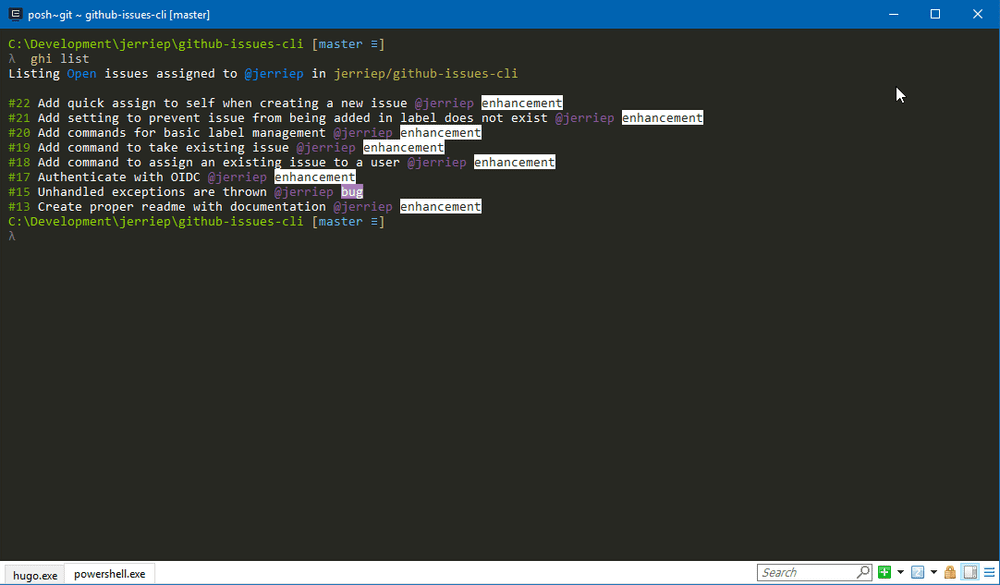Screen dimensions: 1000x585
Task: Click the ConEmu title bar app icon
Action: (x=15, y=14)
